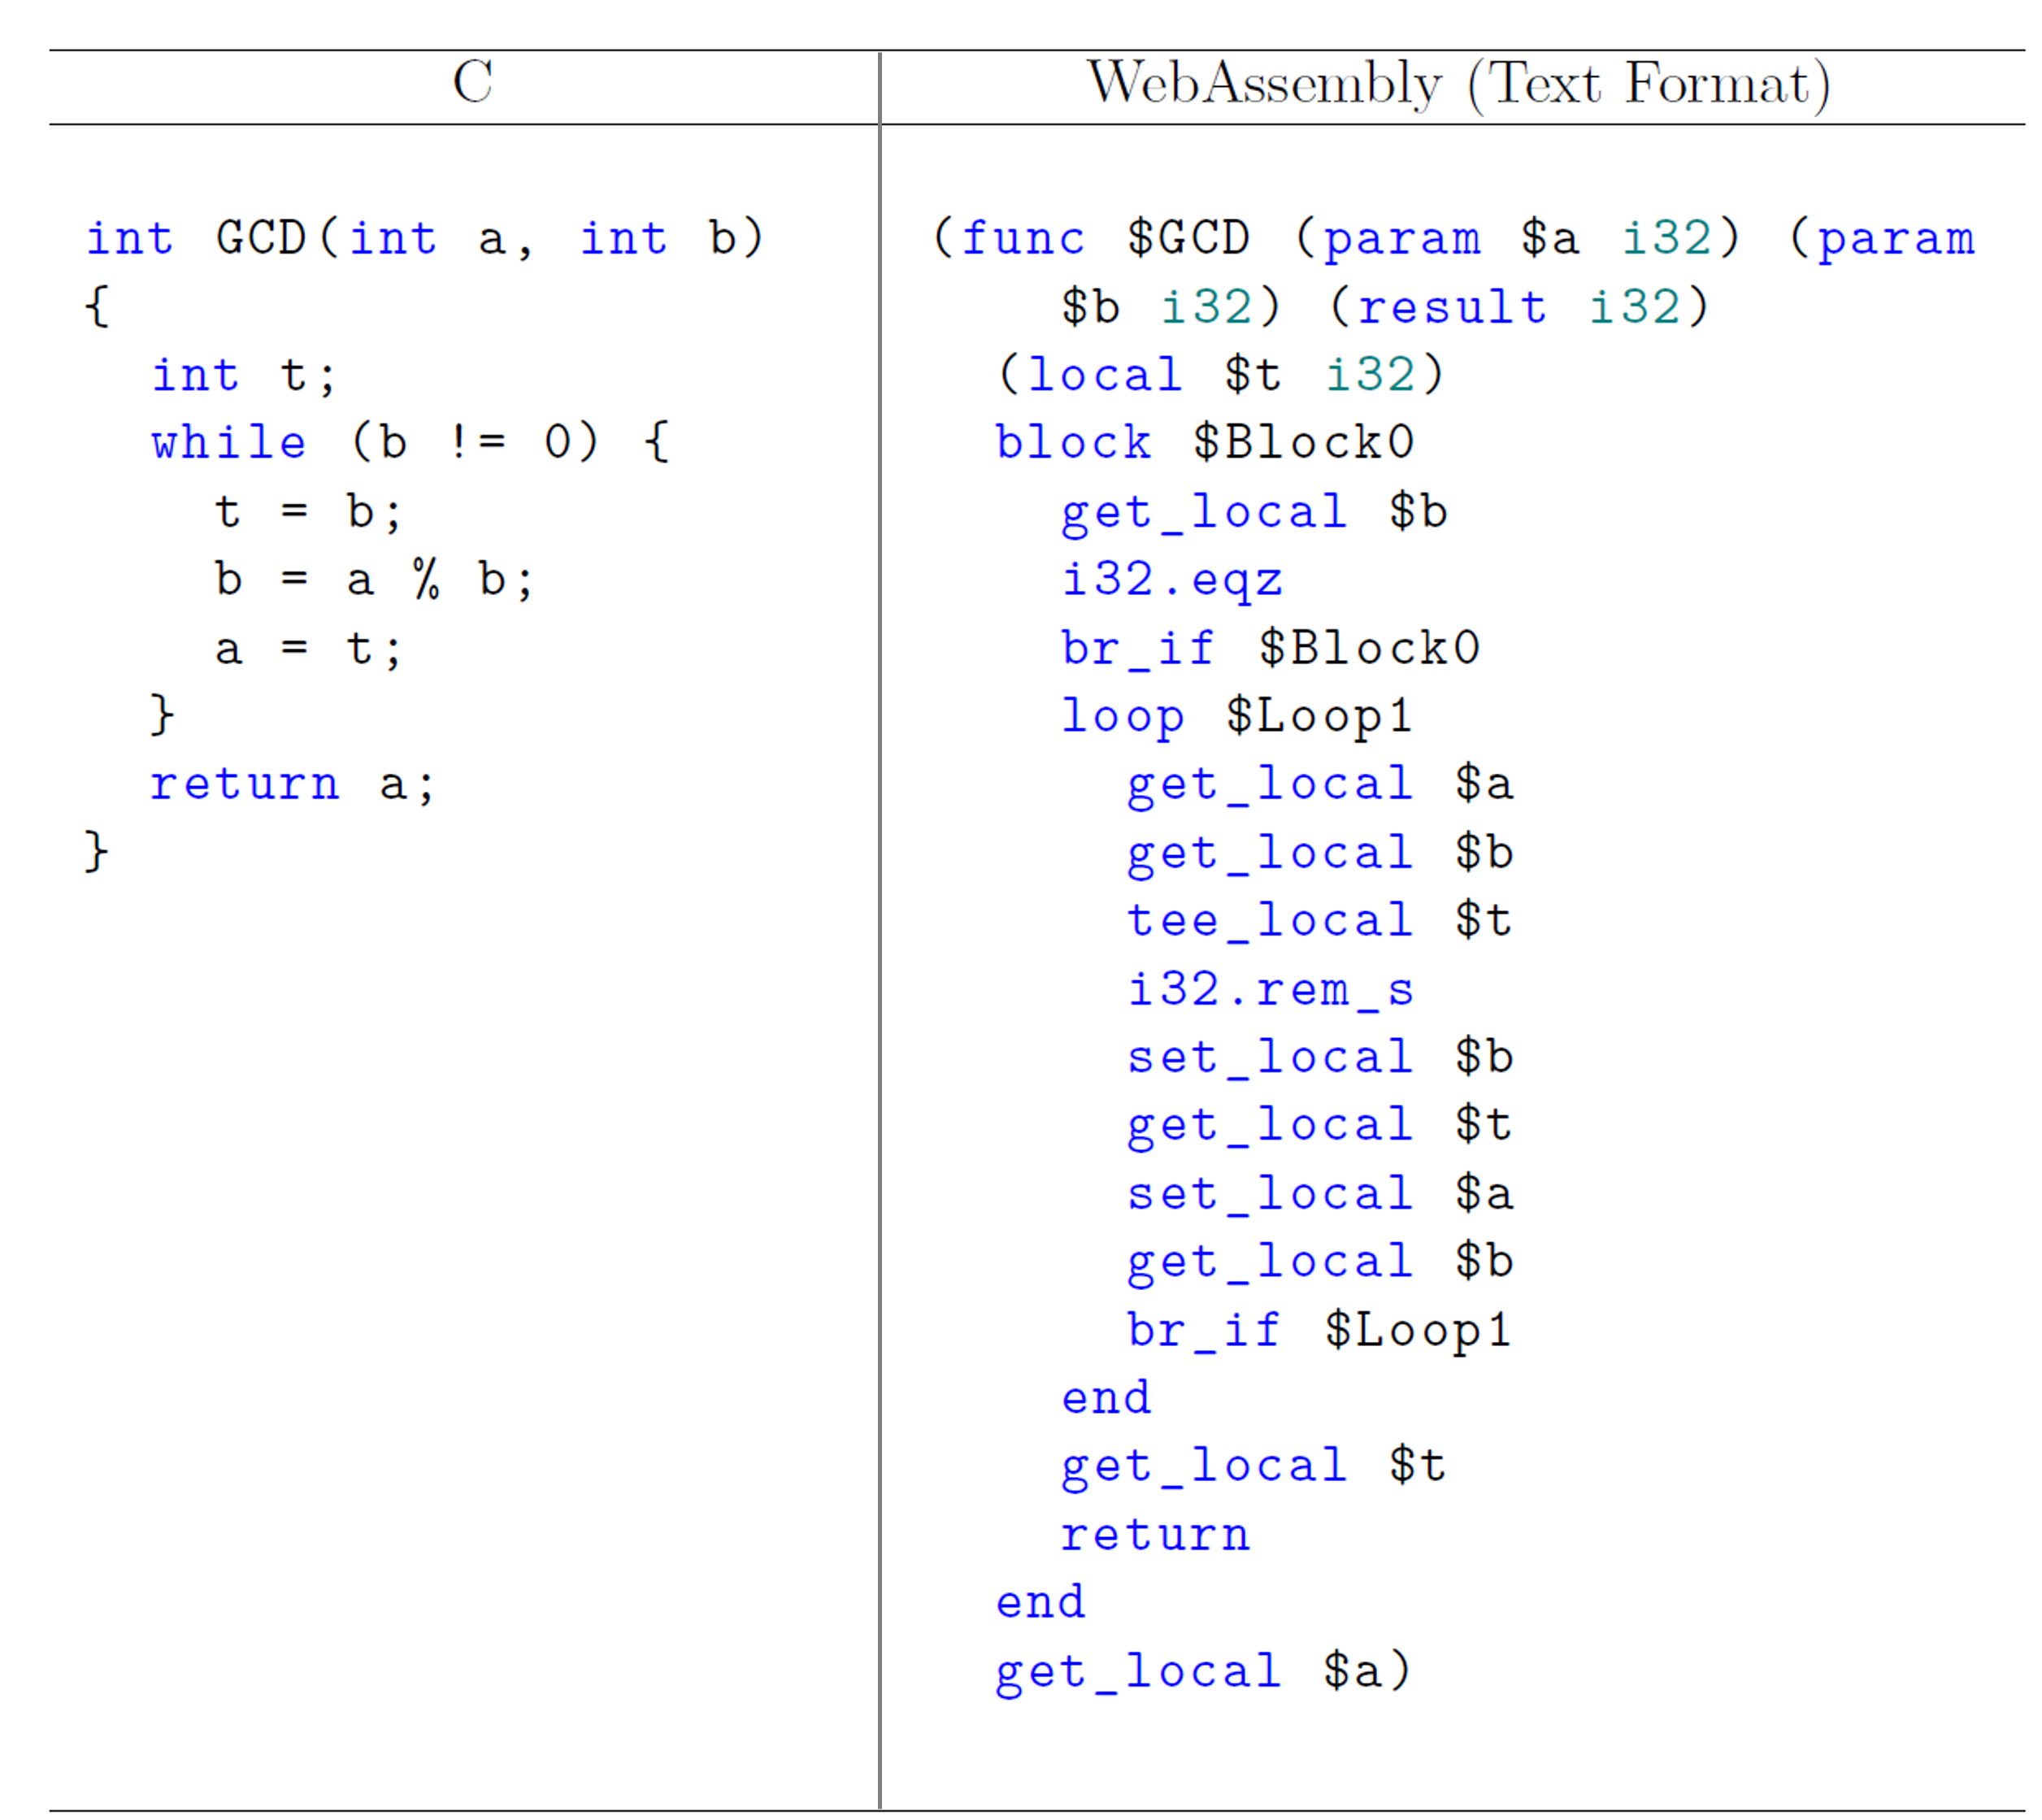Click the 'C' column header
2042x1820 pixels.
click(472, 82)
